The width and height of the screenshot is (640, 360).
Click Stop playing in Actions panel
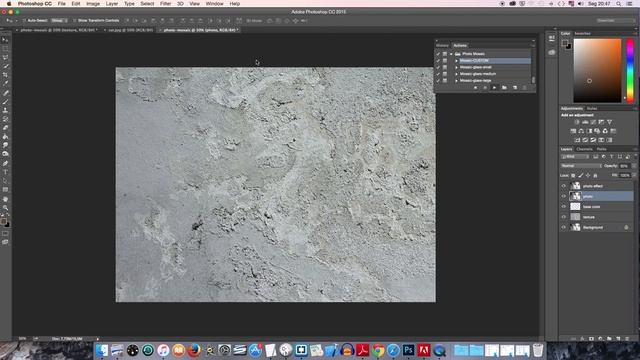[476, 87]
